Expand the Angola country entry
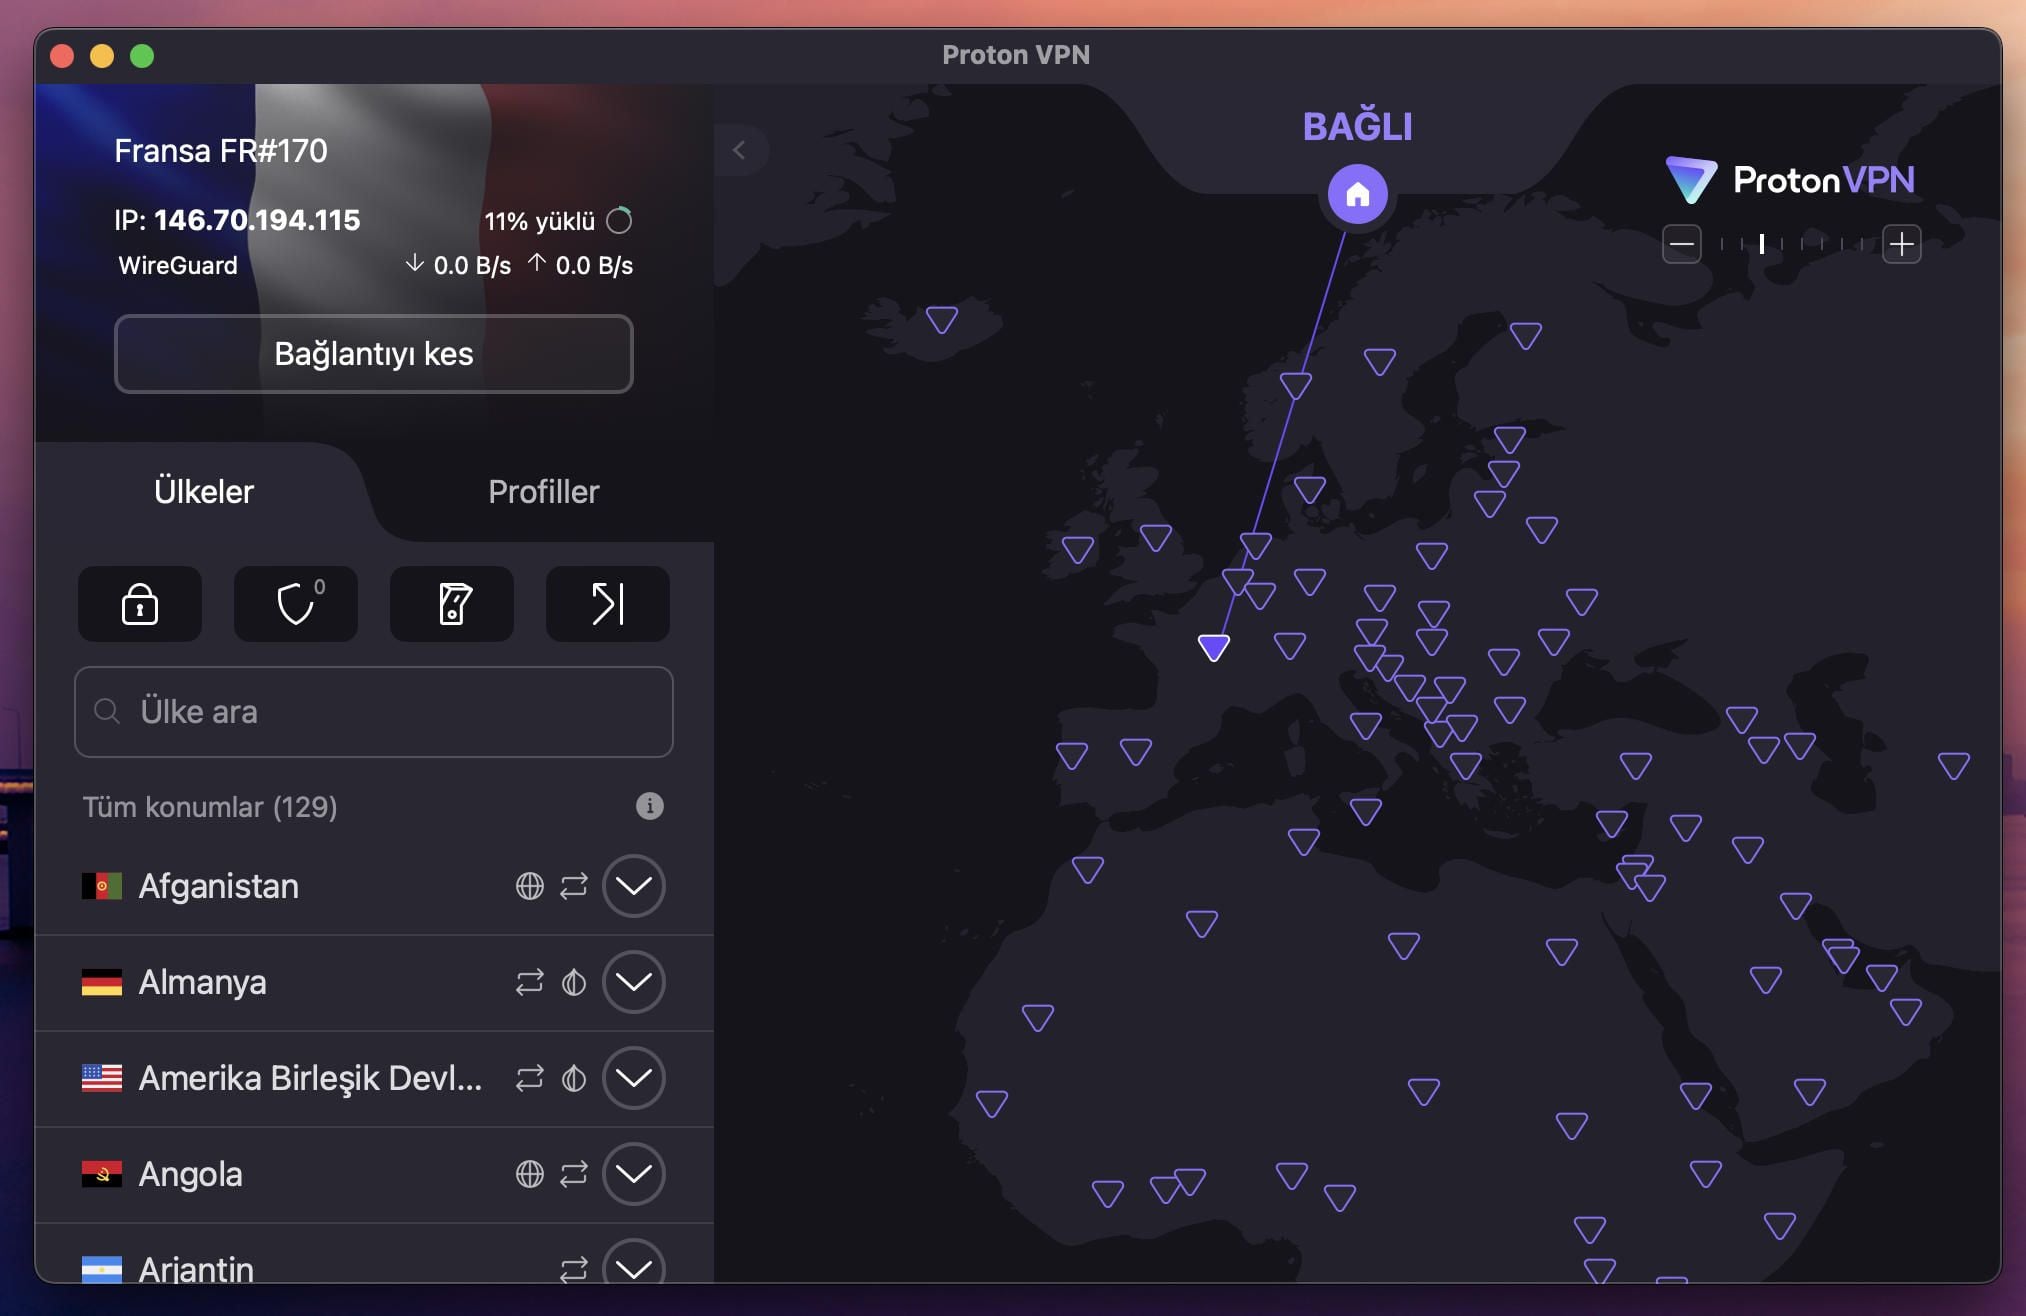2026x1316 pixels. [x=635, y=1175]
